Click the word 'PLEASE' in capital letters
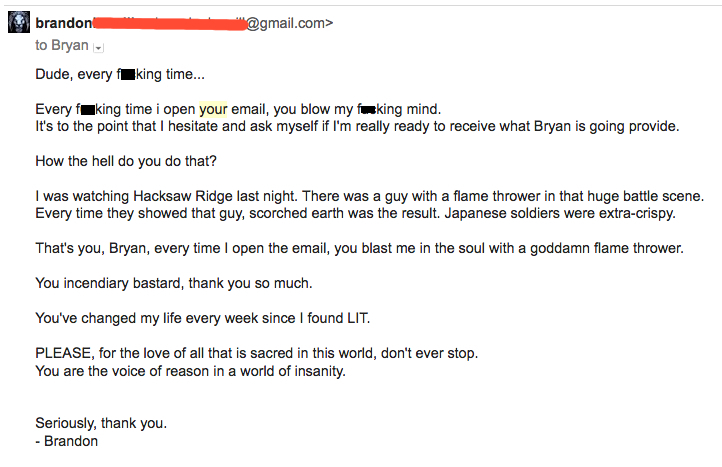The image size is (722, 467). click(x=64, y=353)
